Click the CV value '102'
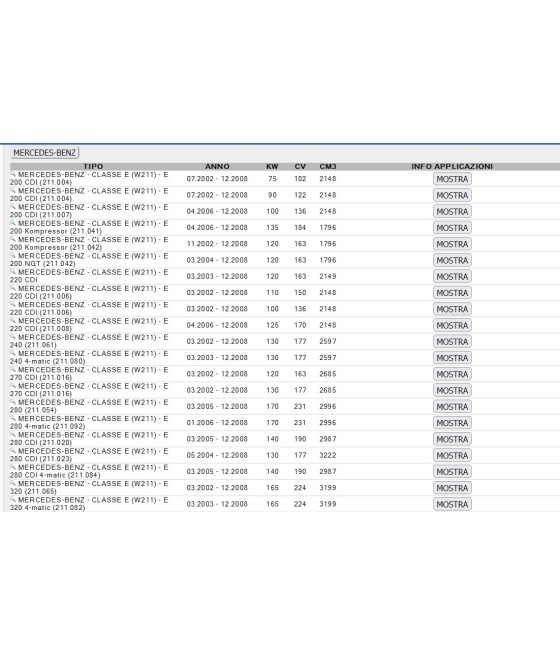The width and height of the screenshot is (560, 655). tap(300, 179)
